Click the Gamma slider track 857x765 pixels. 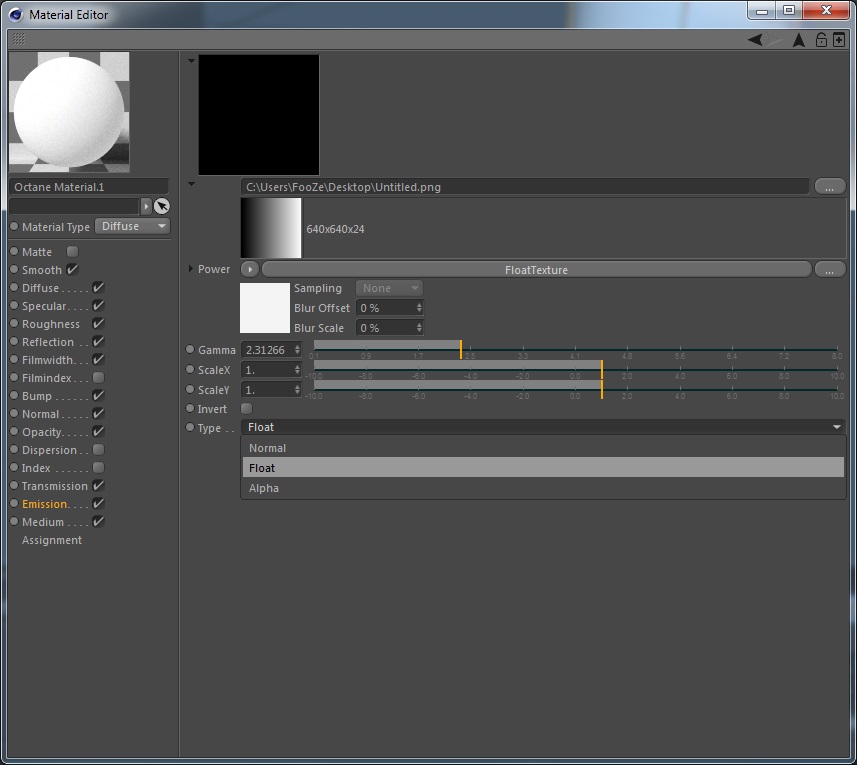coord(575,349)
